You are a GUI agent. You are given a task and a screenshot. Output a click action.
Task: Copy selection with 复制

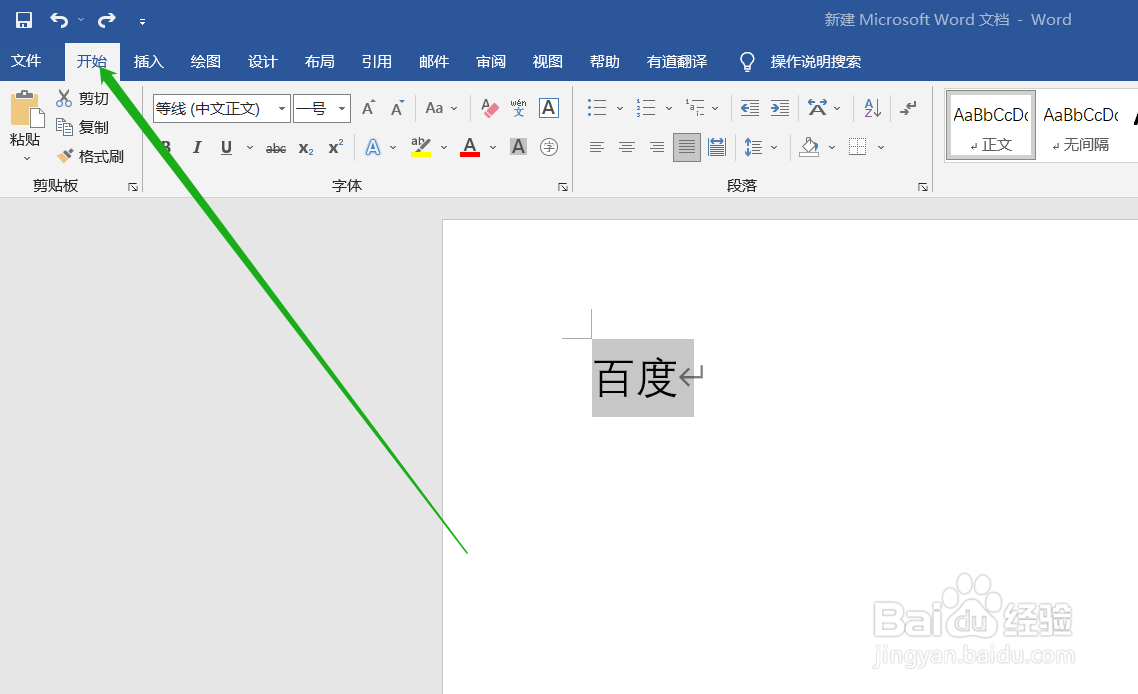coord(83,127)
